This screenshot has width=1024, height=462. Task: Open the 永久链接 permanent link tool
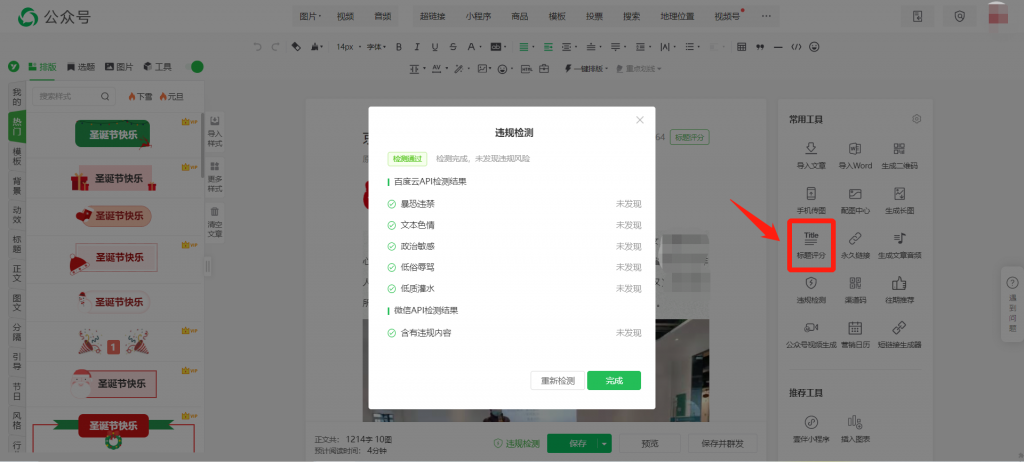coord(855,245)
